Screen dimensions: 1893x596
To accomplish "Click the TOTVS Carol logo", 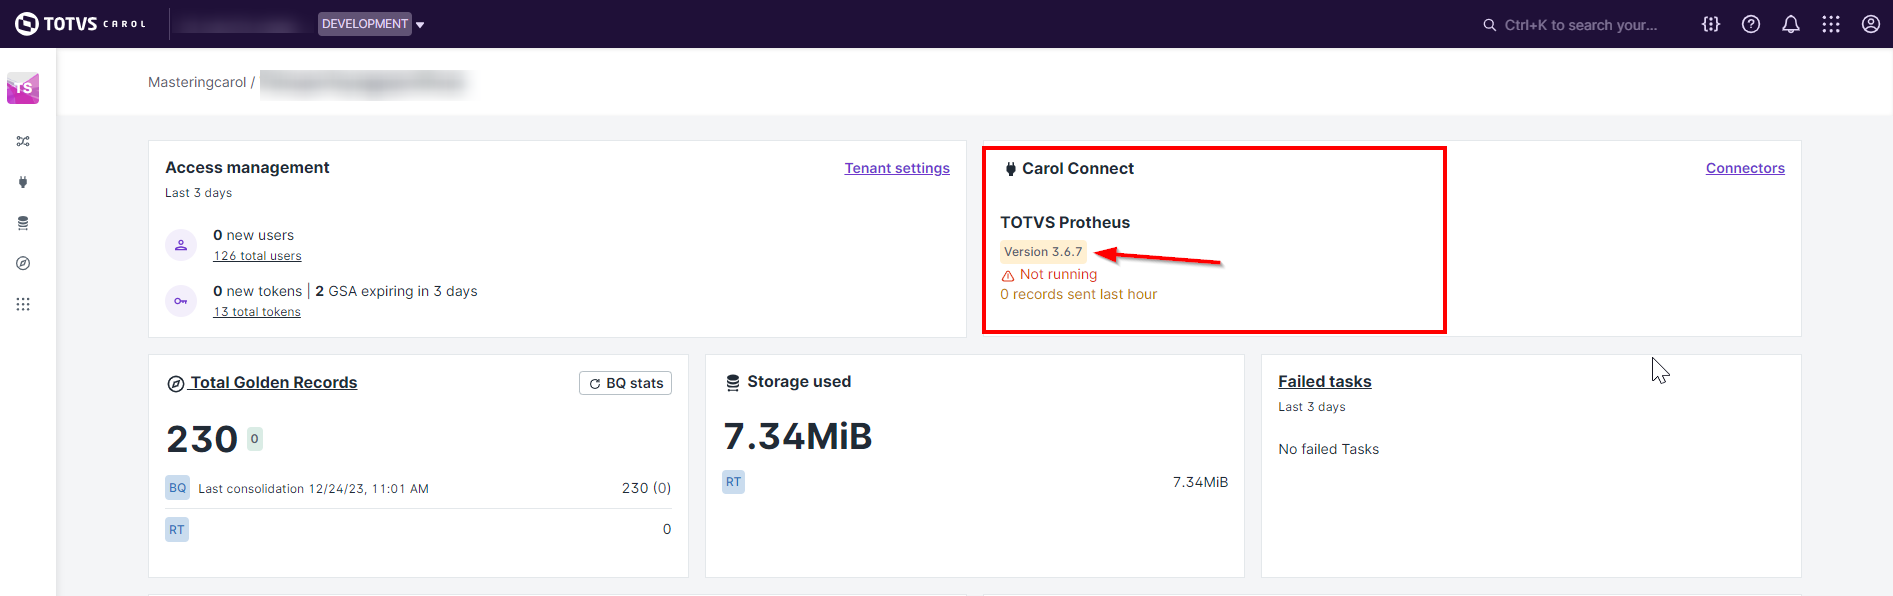I will point(80,24).
